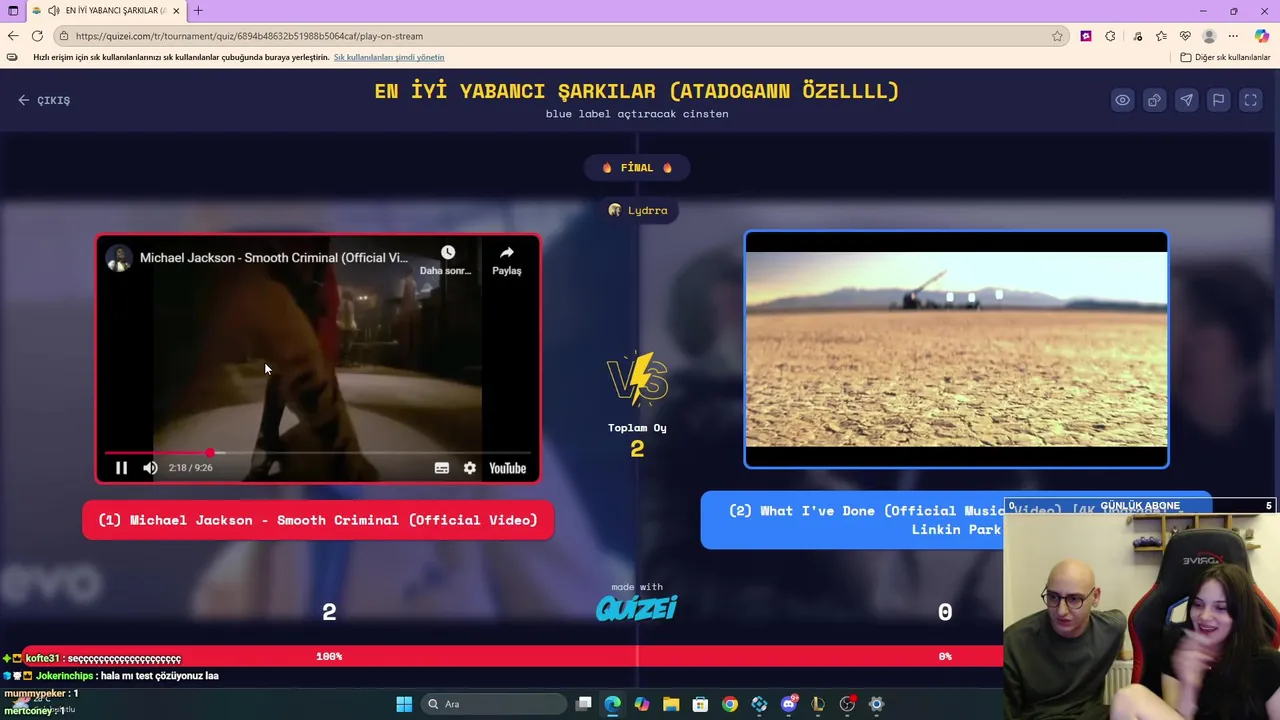1280x720 pixels.
Task: Click the purple extension icon in toolbar
Action: tap(1086, 36)
